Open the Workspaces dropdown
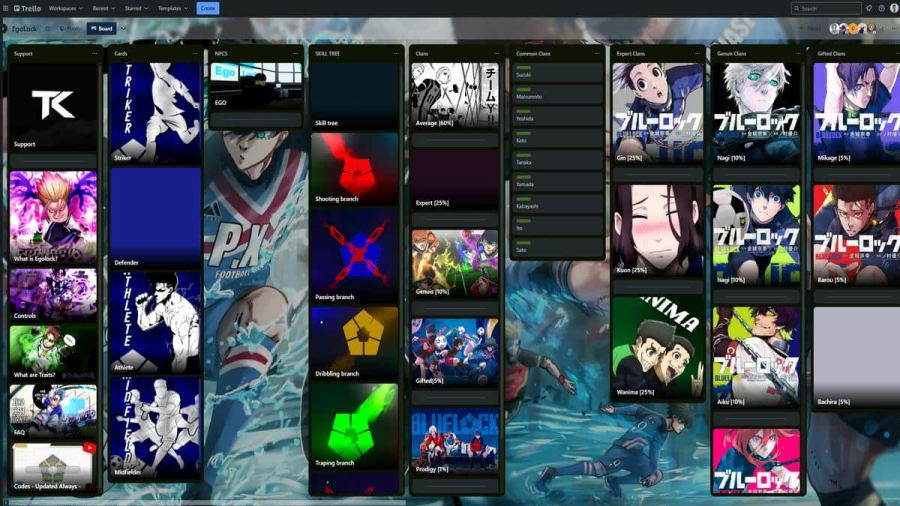Image resolution: width=900 pixels, height=506 pixels. click(x=65, y=9)
